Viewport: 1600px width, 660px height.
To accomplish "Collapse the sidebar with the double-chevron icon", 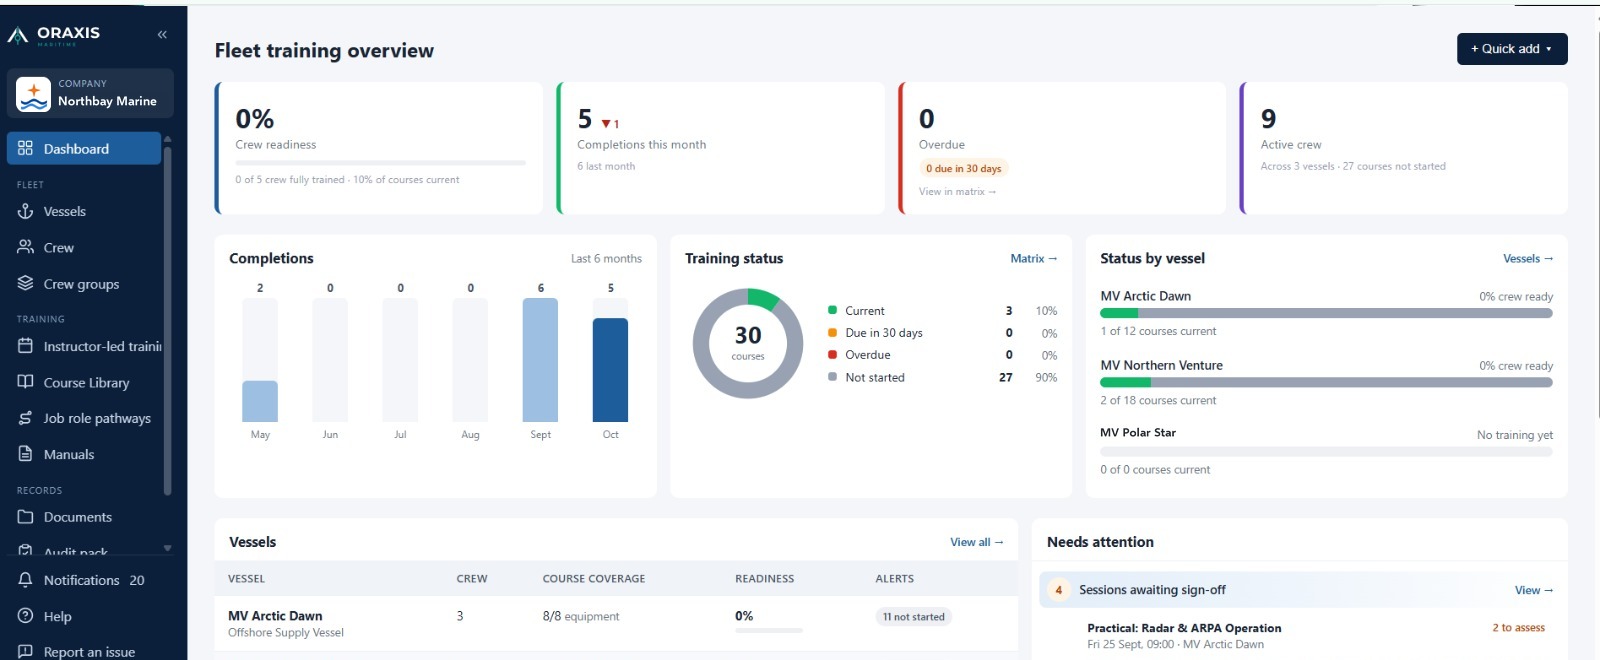I will point(162,34).
